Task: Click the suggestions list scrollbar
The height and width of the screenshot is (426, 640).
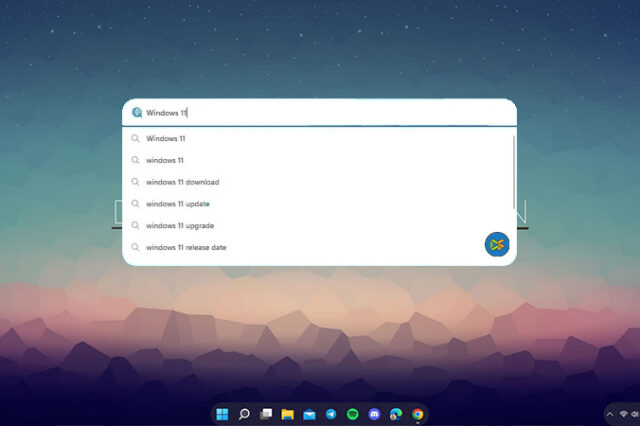Action: click(x=513, y=173)
